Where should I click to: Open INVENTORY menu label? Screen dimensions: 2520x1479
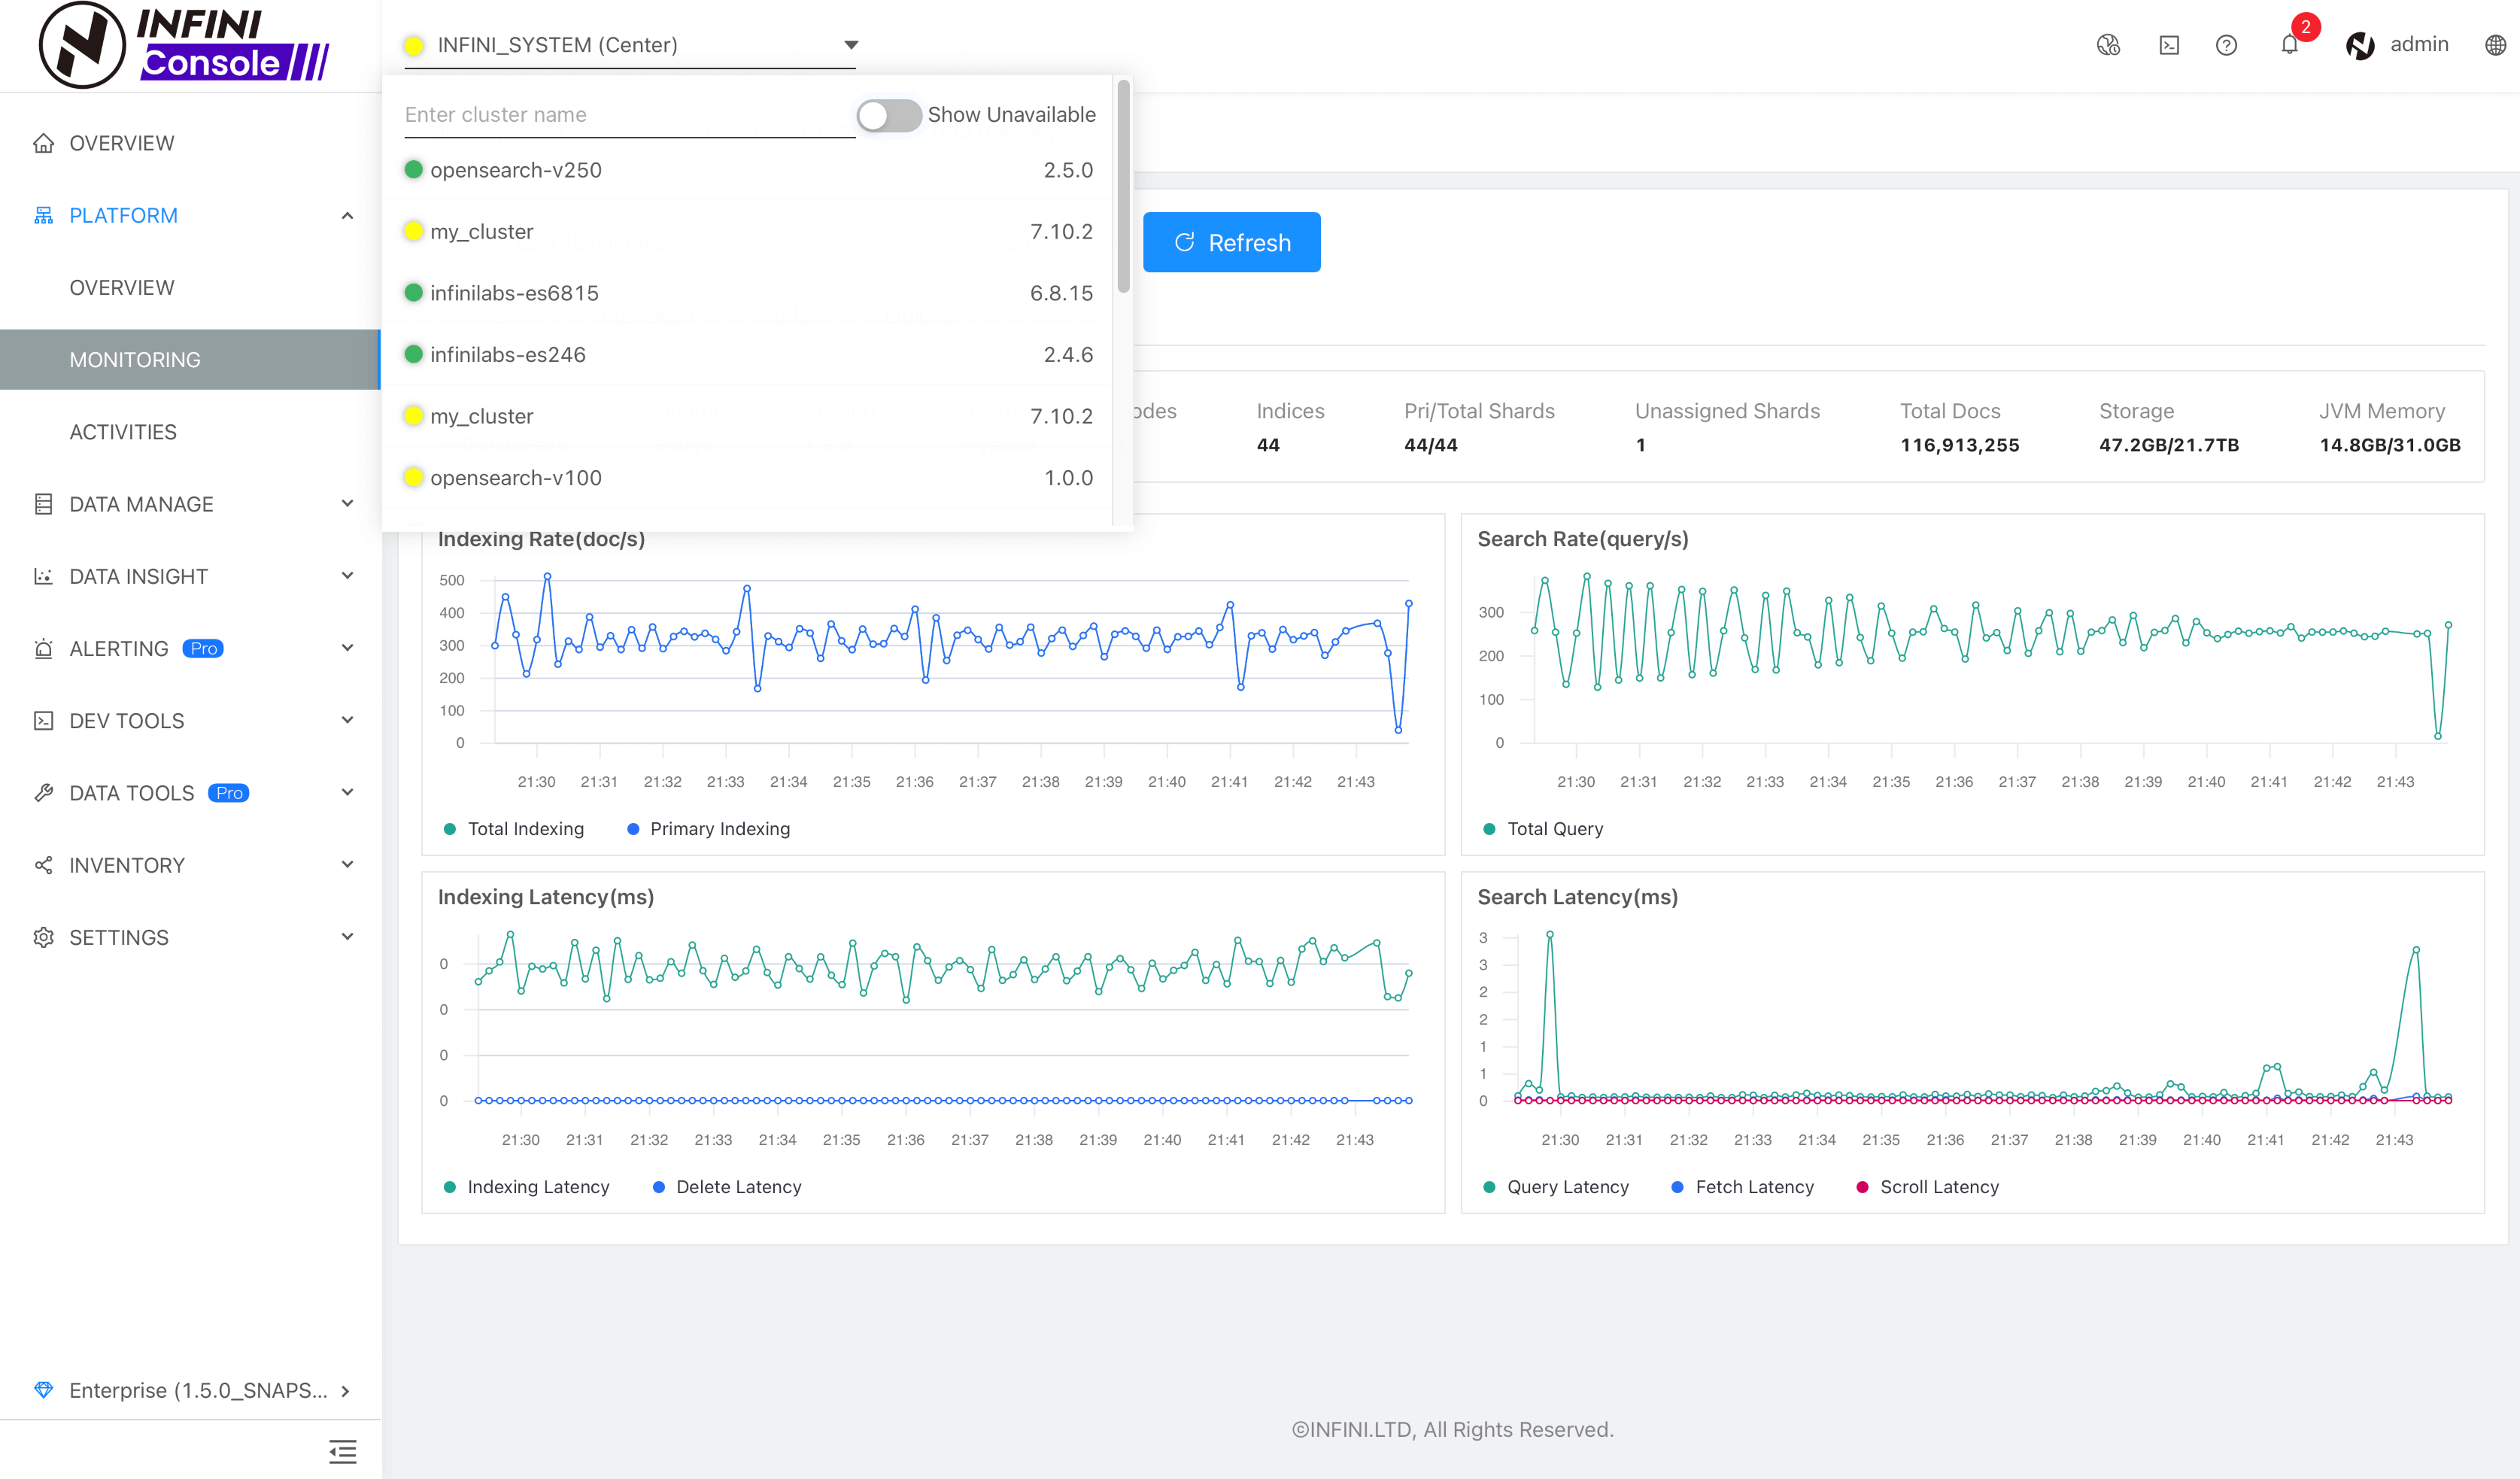pos(127,865)
